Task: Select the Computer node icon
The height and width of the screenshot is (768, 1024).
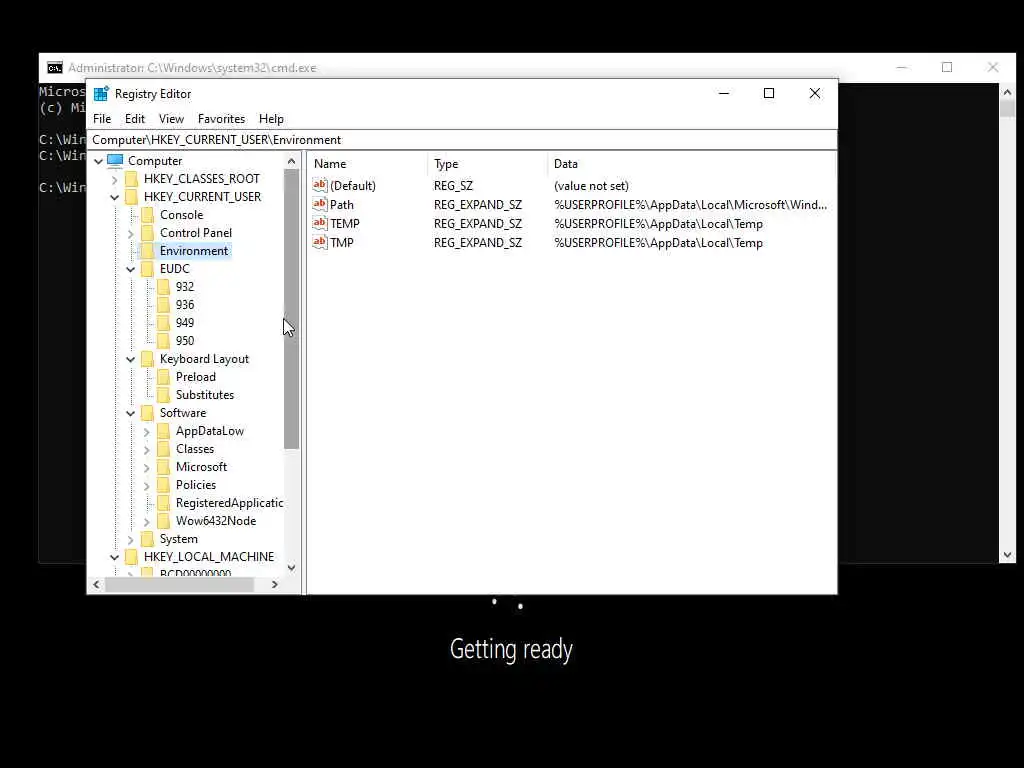Action: (x=115, y=161)
